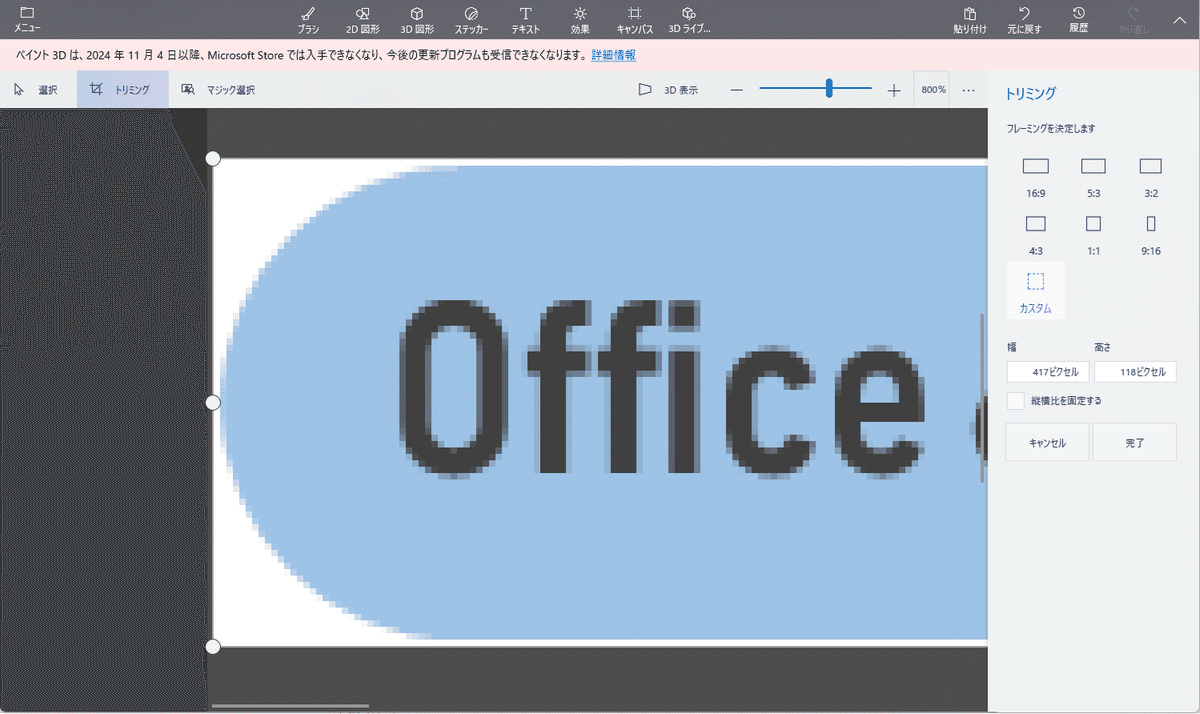Open the ステッカー stickers tool
This screenshot has width=1200, height=714.
click(471, 19)
